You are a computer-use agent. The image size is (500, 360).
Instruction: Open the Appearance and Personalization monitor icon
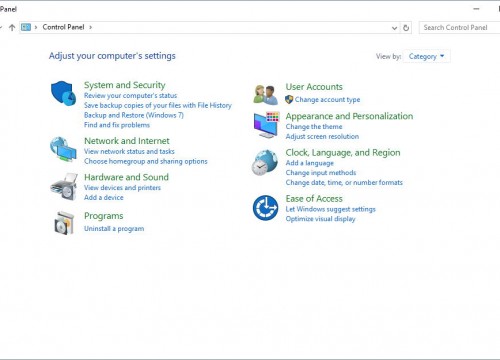[x=266, y=125]
